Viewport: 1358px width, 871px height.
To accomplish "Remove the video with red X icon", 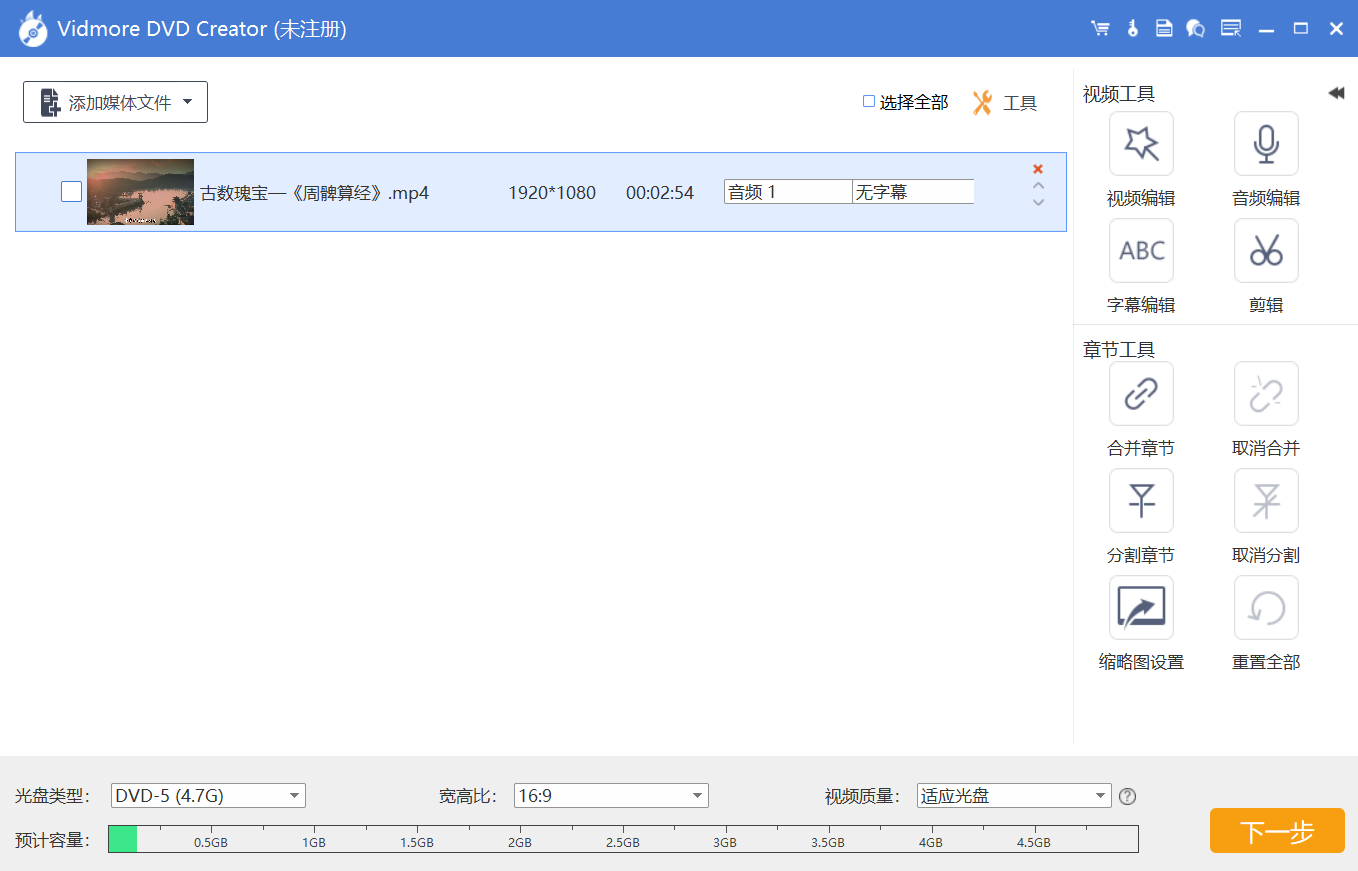I will click(x=1038, y=169).
